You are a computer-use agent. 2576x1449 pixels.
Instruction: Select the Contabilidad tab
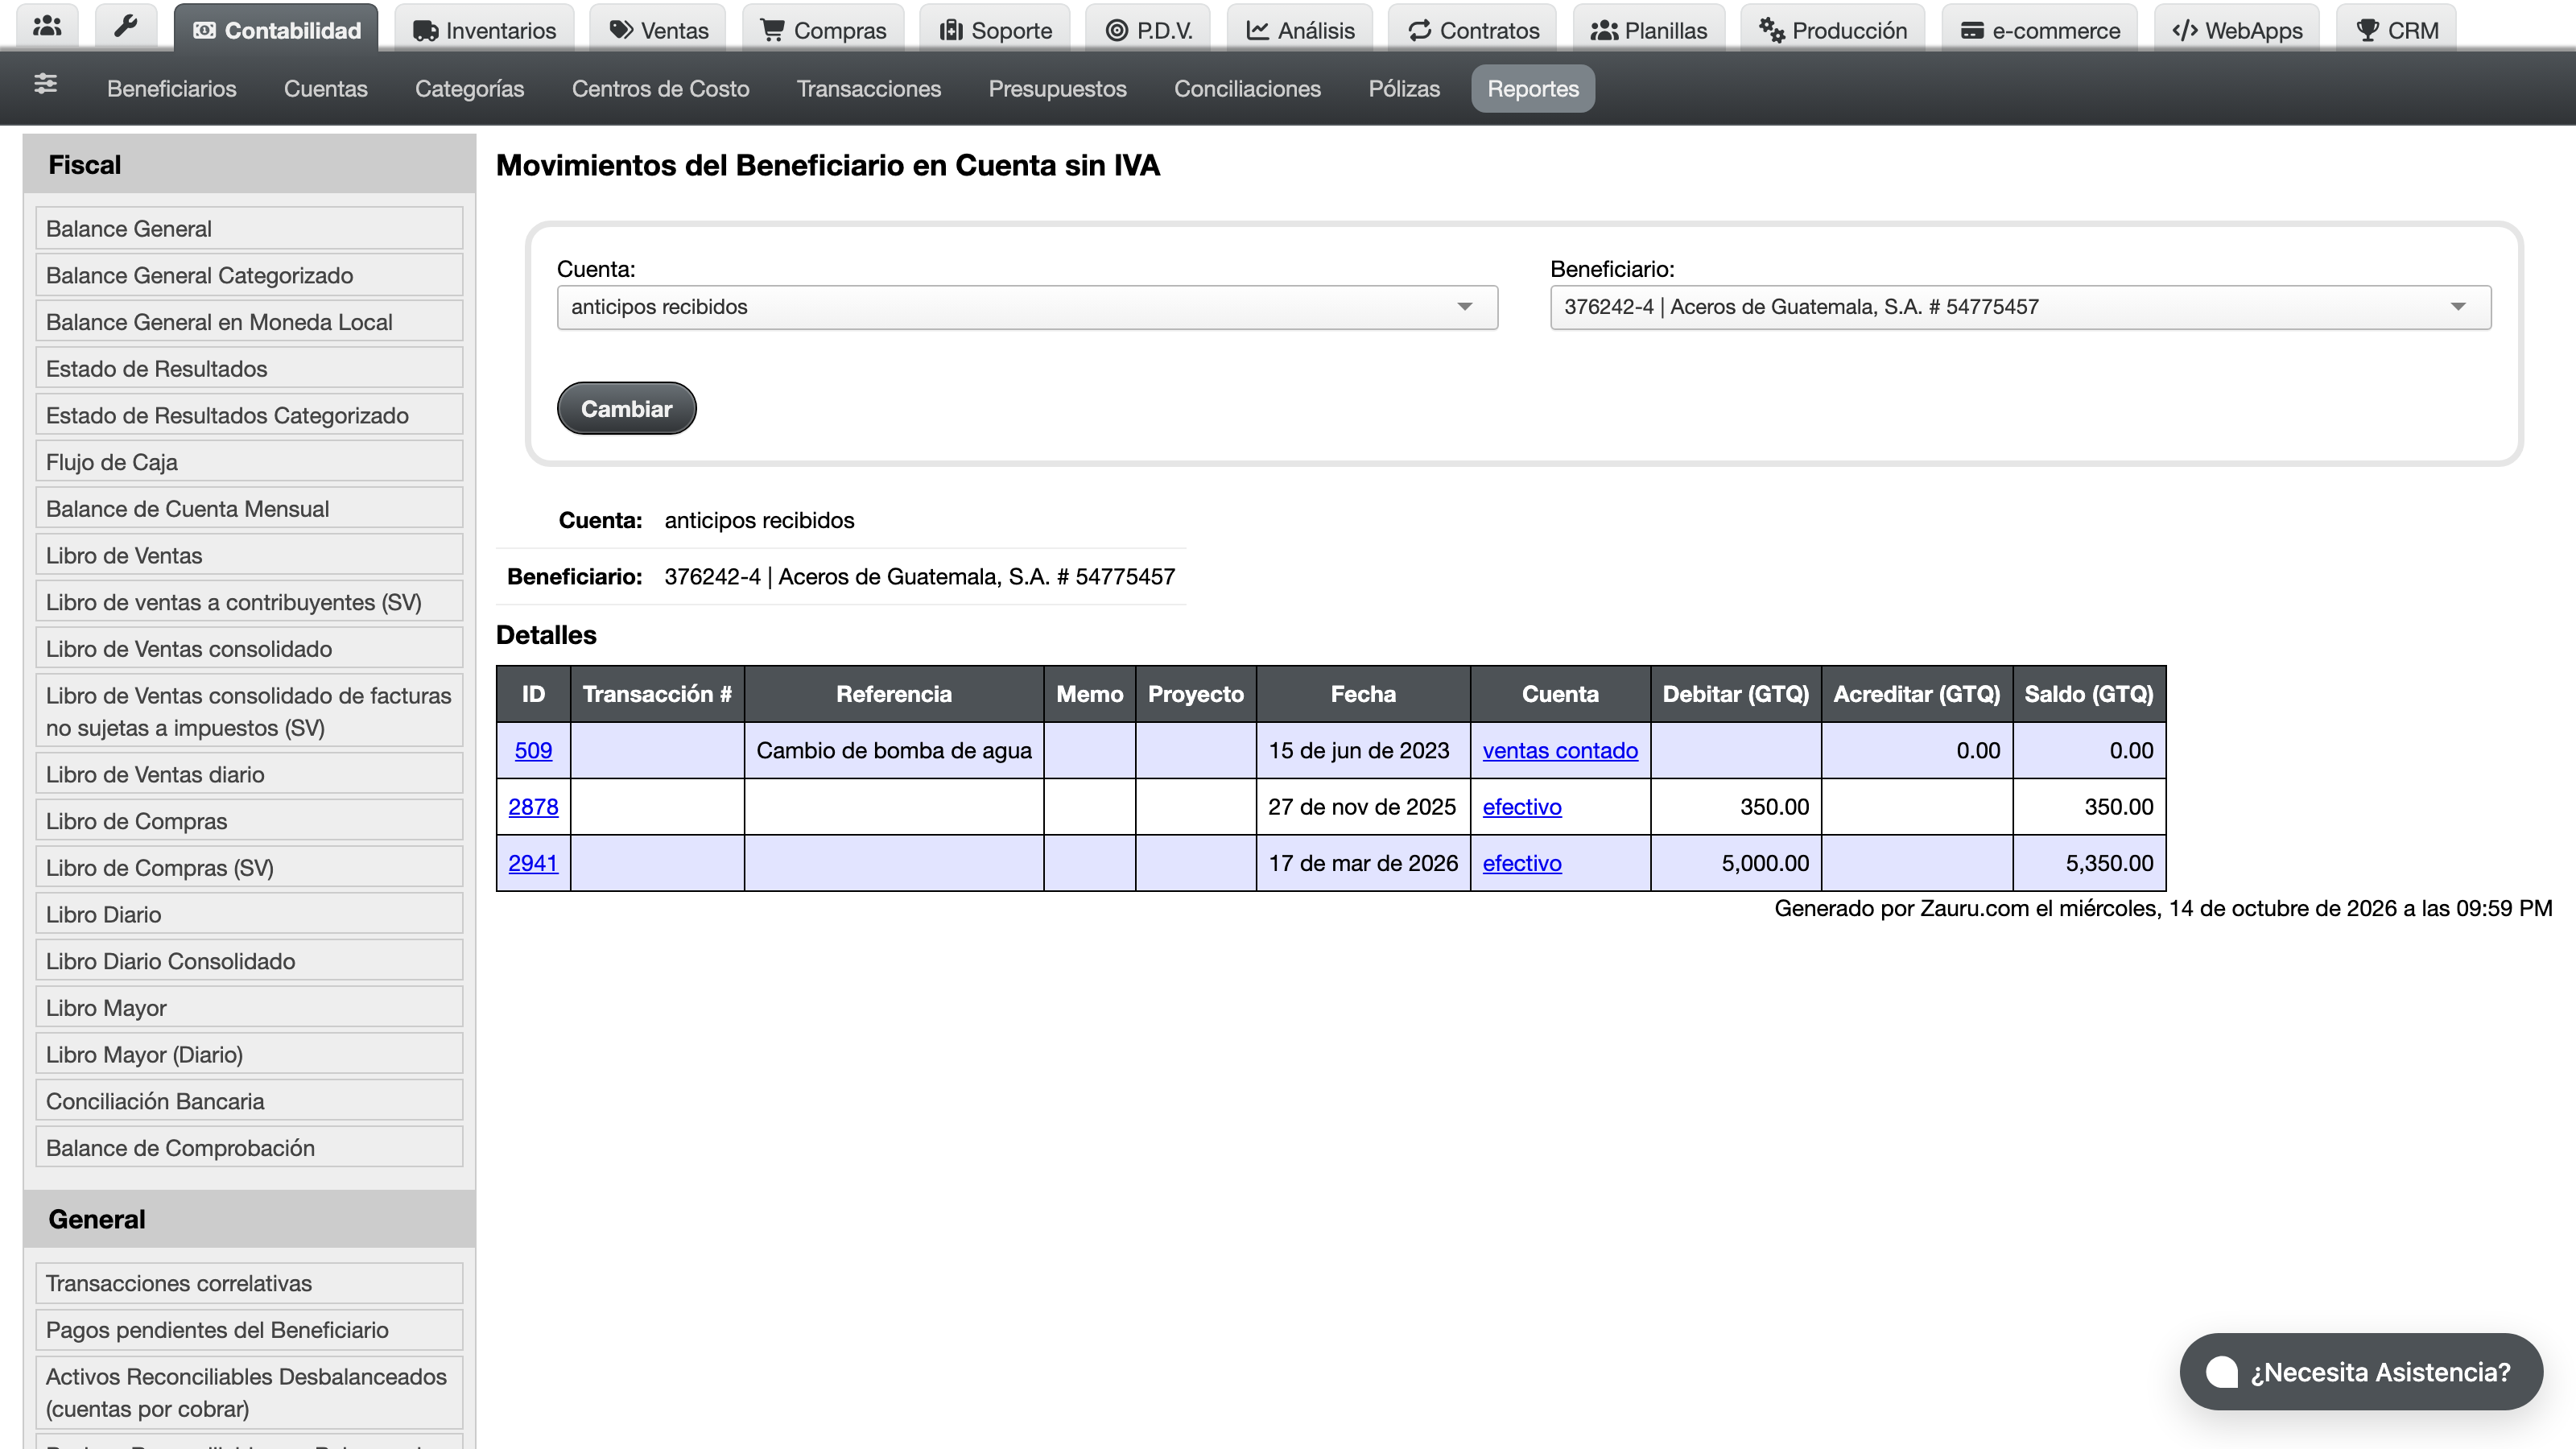(x=276, y=30)
